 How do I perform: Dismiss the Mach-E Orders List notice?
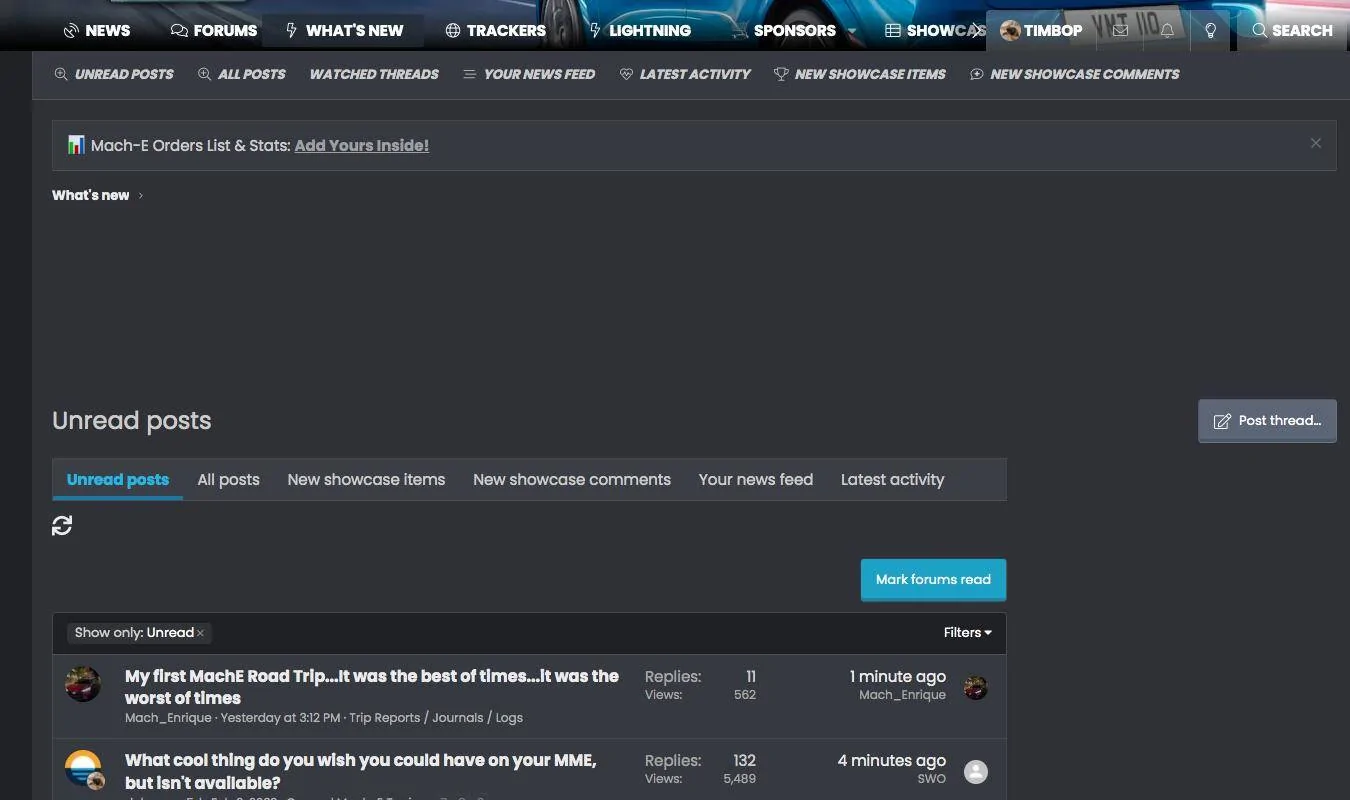(x=1316, y=143)
